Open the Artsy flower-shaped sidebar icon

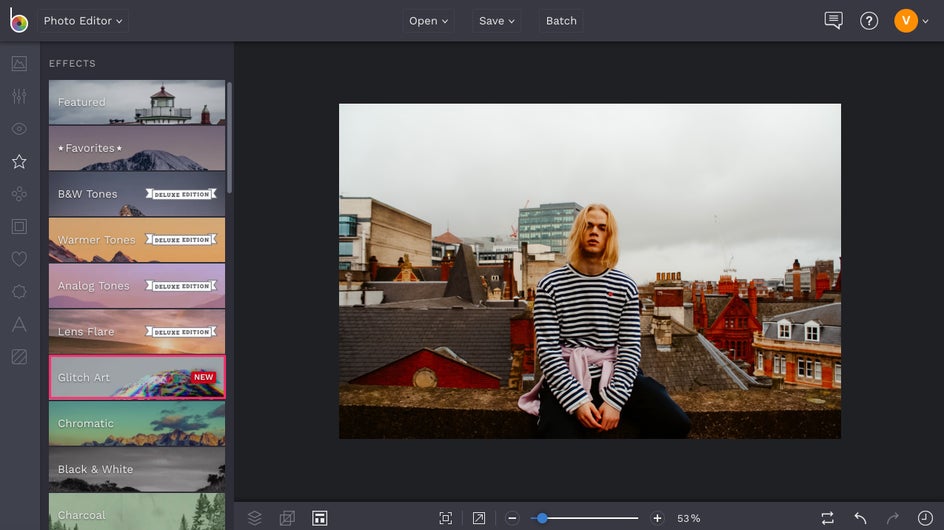coord(19,194)
